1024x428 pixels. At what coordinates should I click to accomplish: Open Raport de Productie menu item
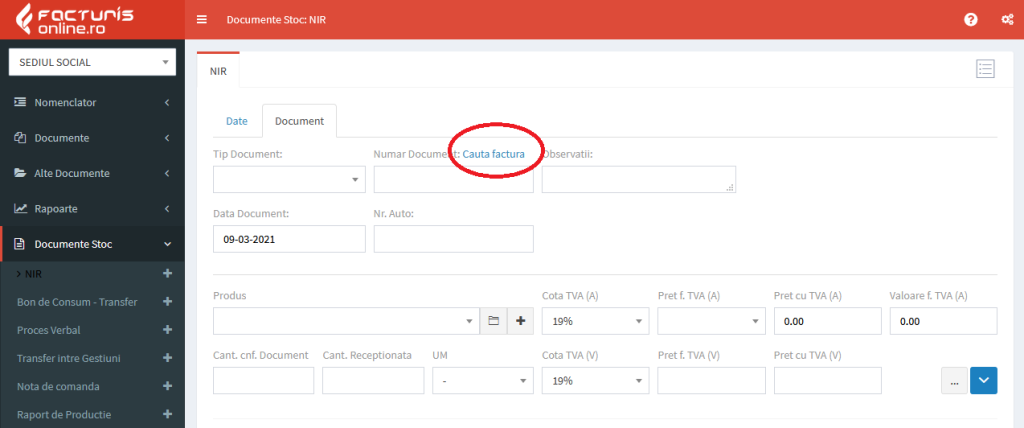tap(64, 414)
